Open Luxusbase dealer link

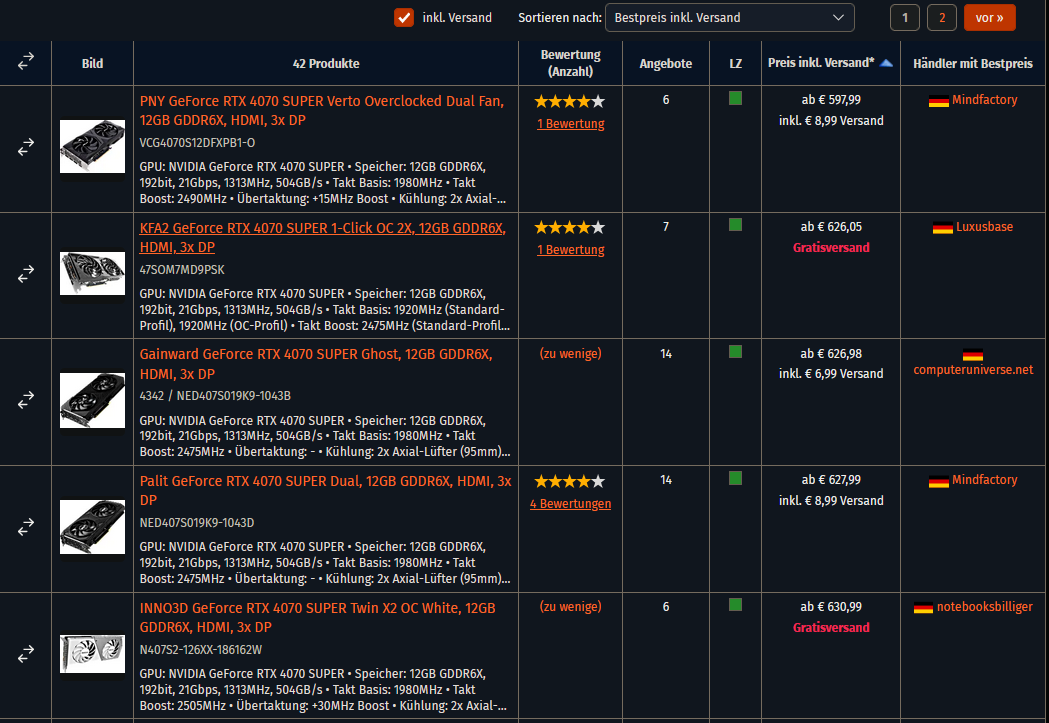tap(984, 227)
